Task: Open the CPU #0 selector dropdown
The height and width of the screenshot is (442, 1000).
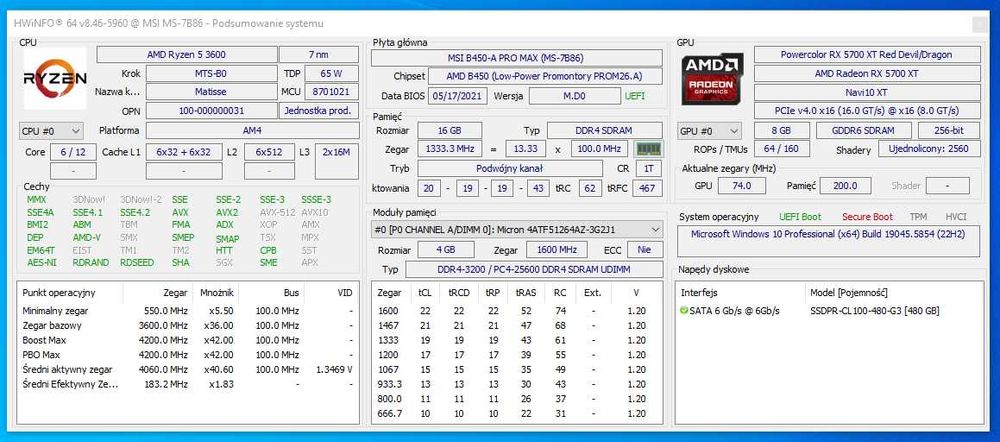Action: (51, 131)
